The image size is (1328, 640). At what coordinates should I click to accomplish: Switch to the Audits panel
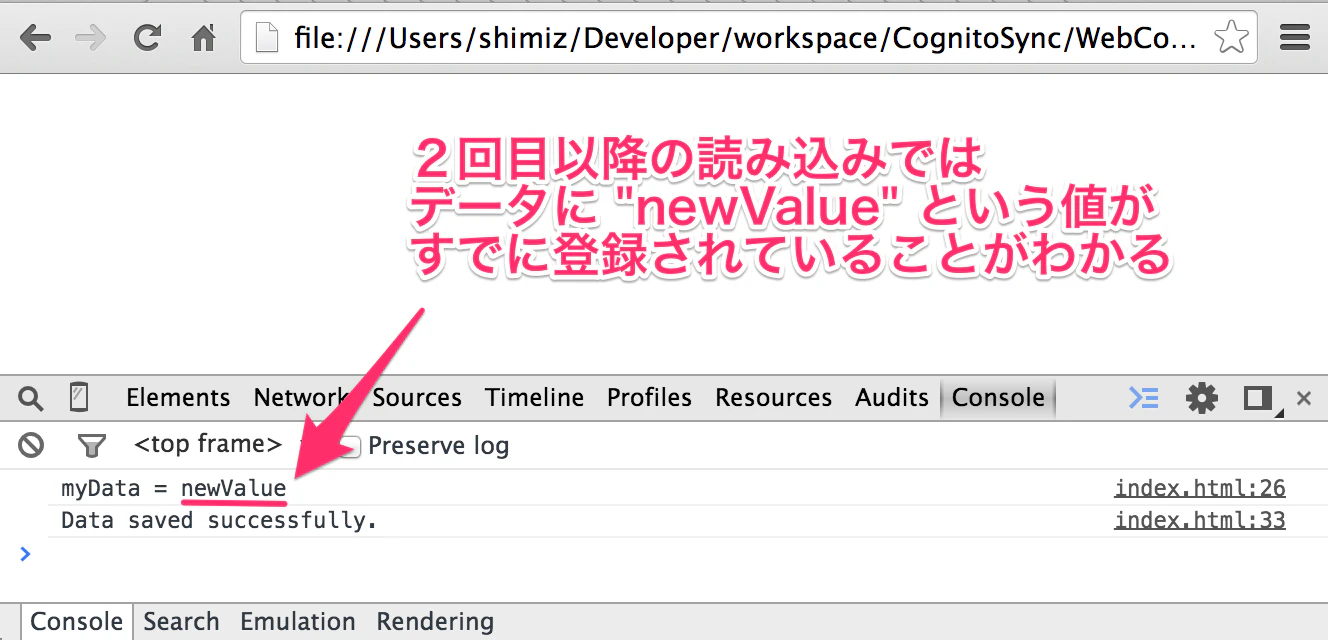[x=892, y=398]
